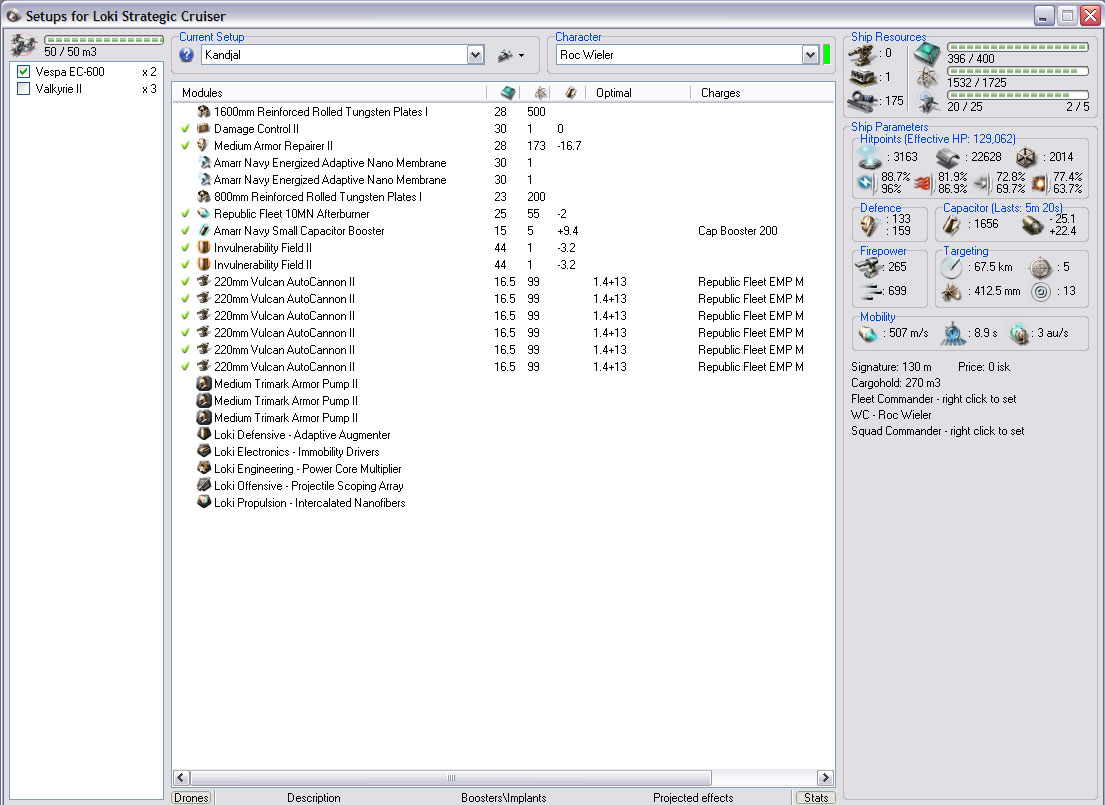Click the Cargohold: 270 m3 text
The height and width of the screenshot is (805, 1105).
896,383
